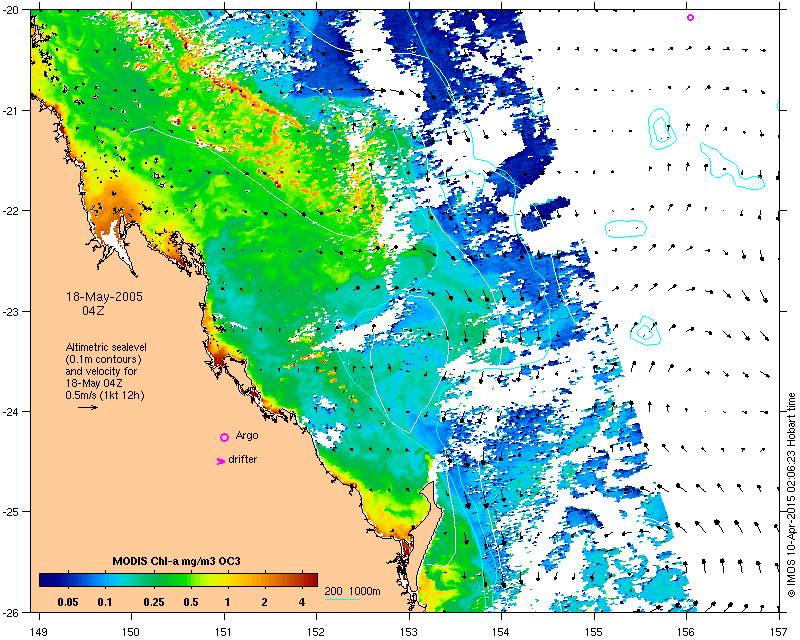800x640 pixels.
Task: Click the magenta Argo circle in the legend
Action: coord(224,437)
